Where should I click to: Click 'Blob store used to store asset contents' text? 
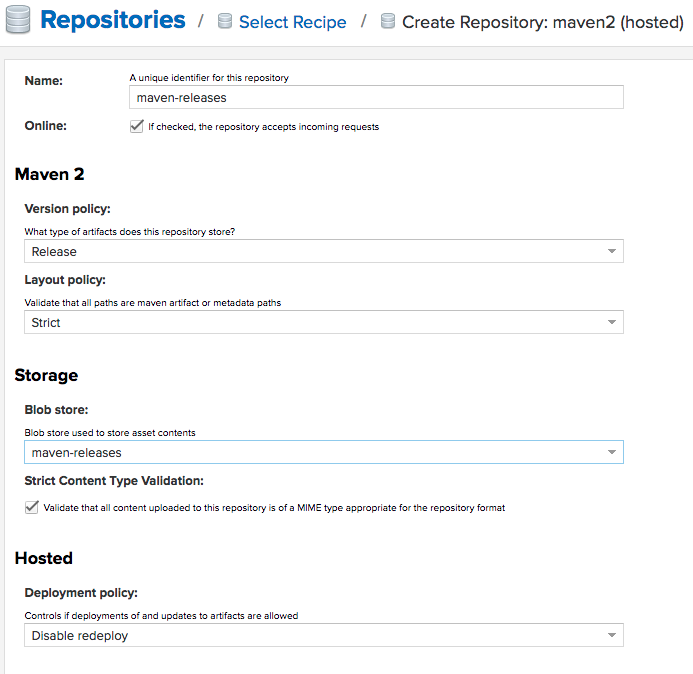[110, 433]
